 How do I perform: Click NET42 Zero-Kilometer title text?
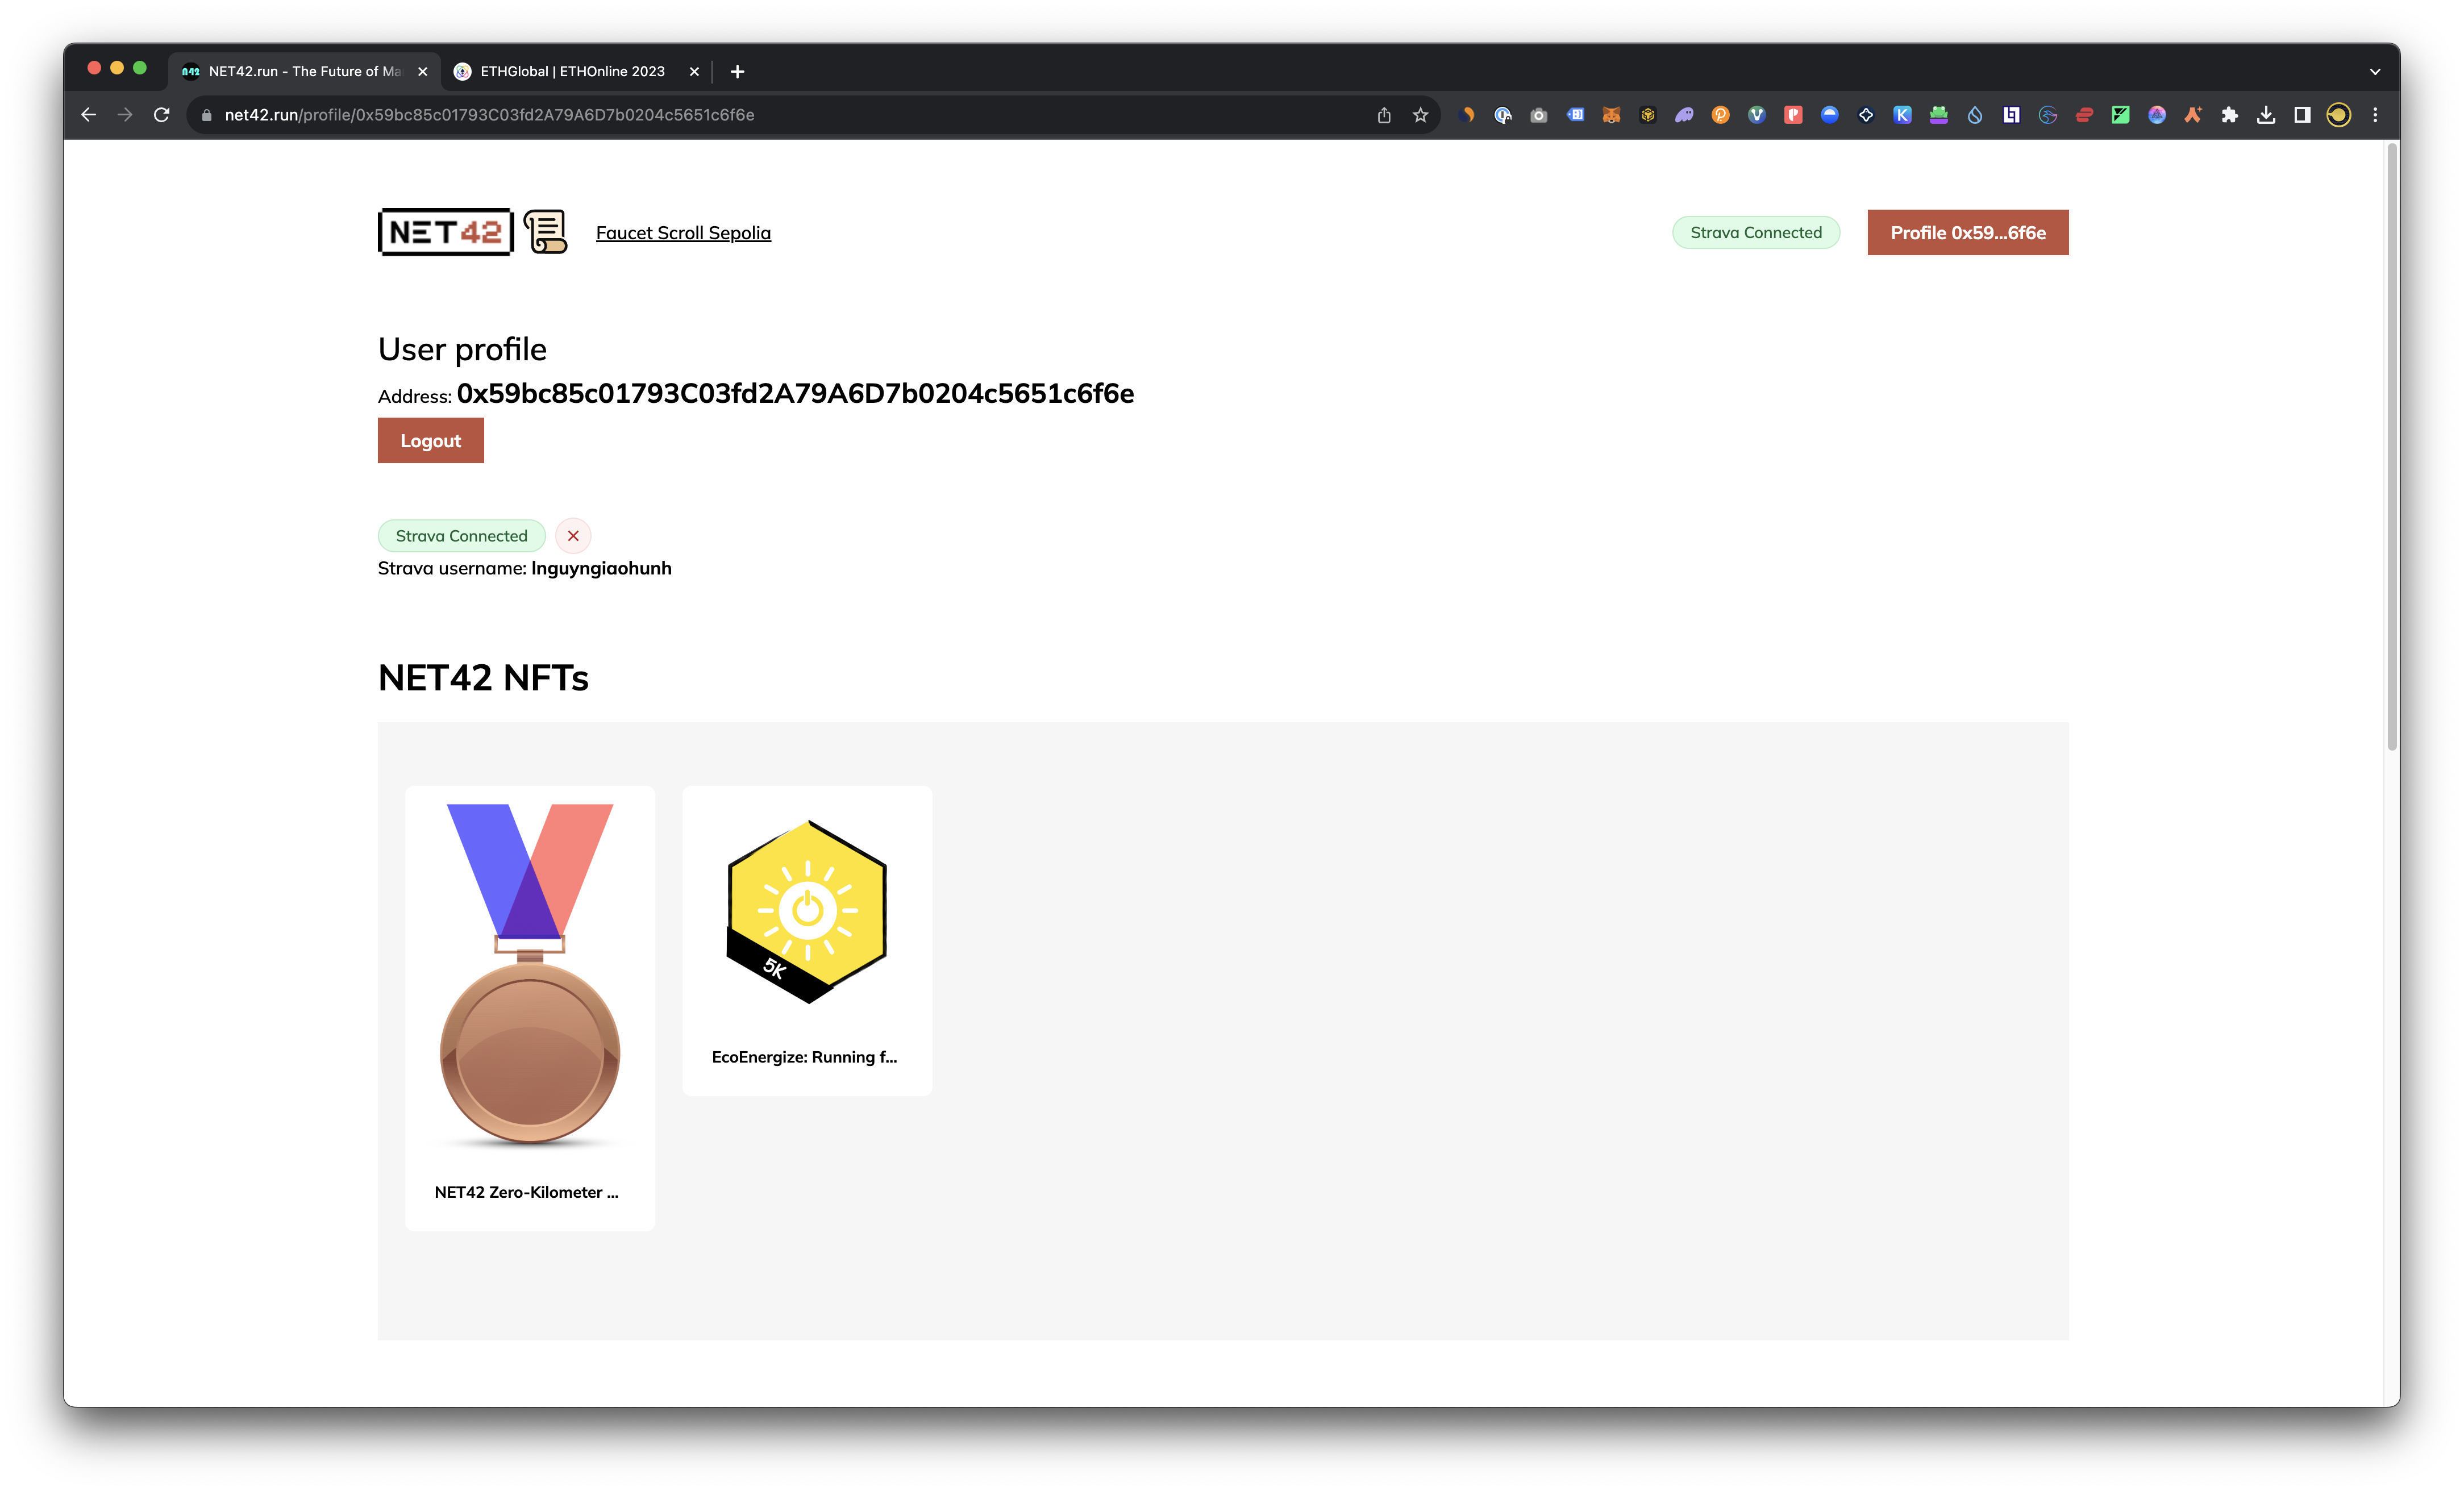point(526,1192)
